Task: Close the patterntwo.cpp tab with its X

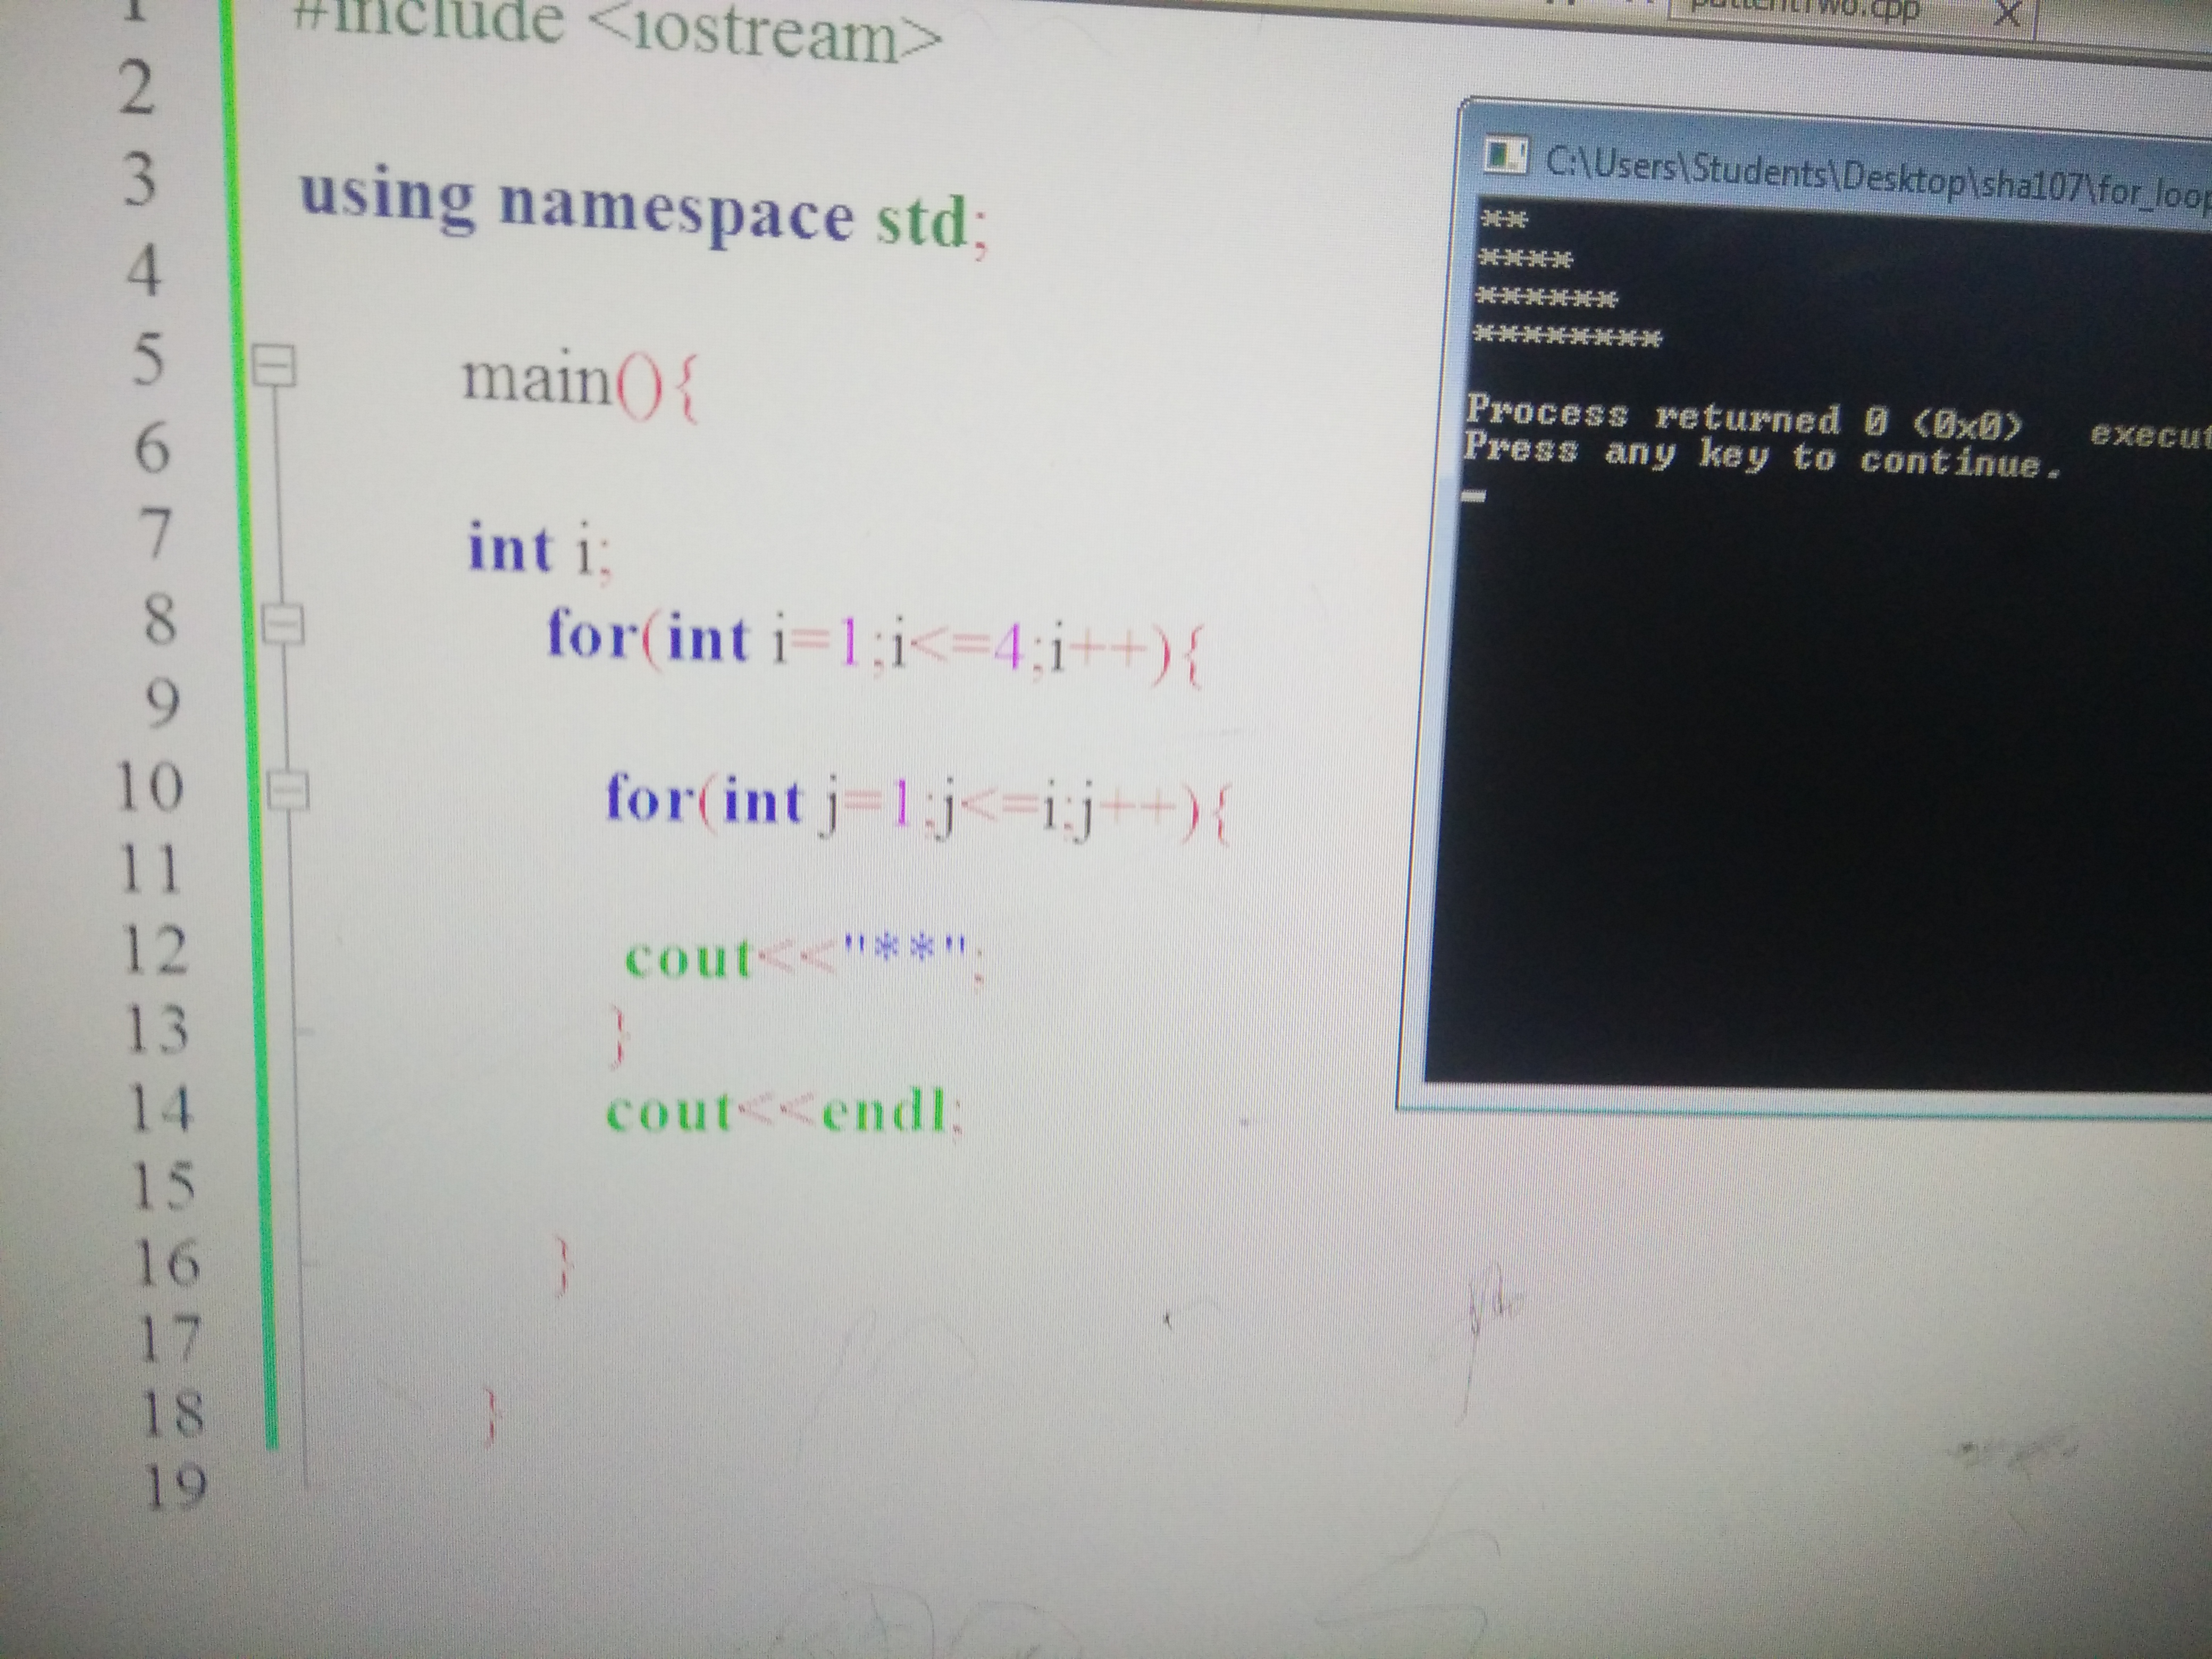Action: 2008,14
